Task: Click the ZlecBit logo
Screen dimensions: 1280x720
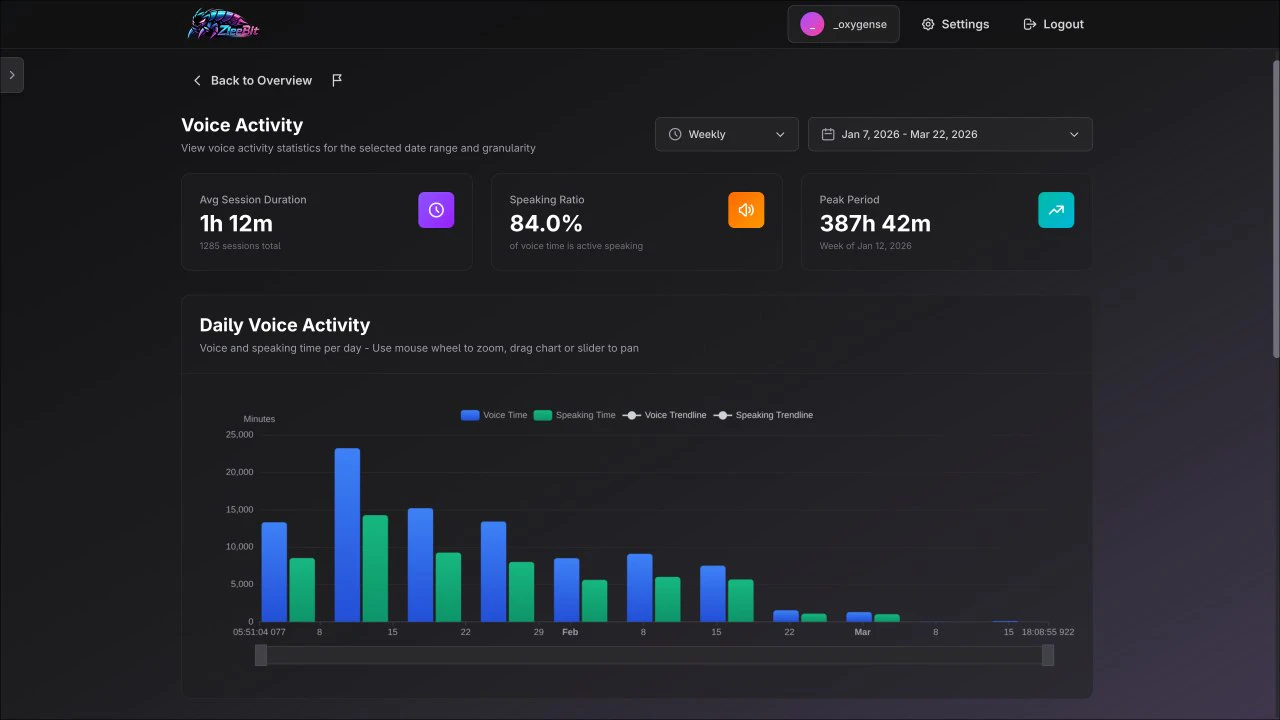Action: (x=222, y=24)
